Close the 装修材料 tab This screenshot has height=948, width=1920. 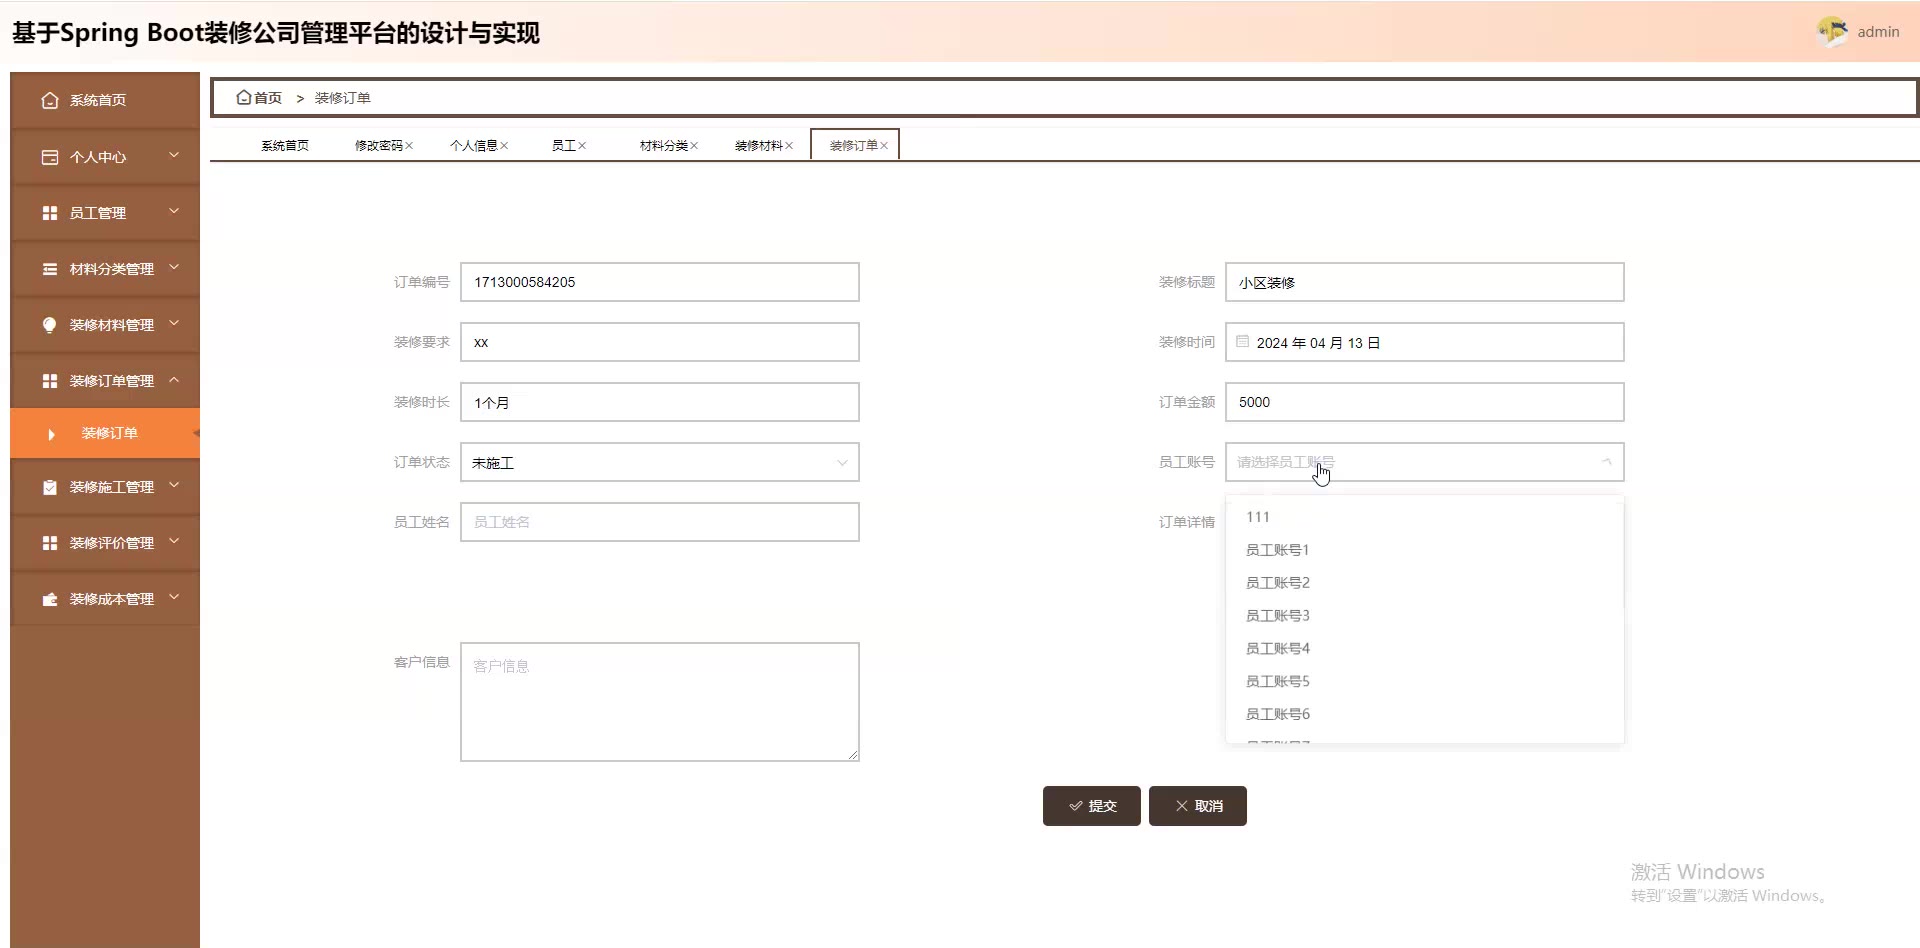[789, 146]
